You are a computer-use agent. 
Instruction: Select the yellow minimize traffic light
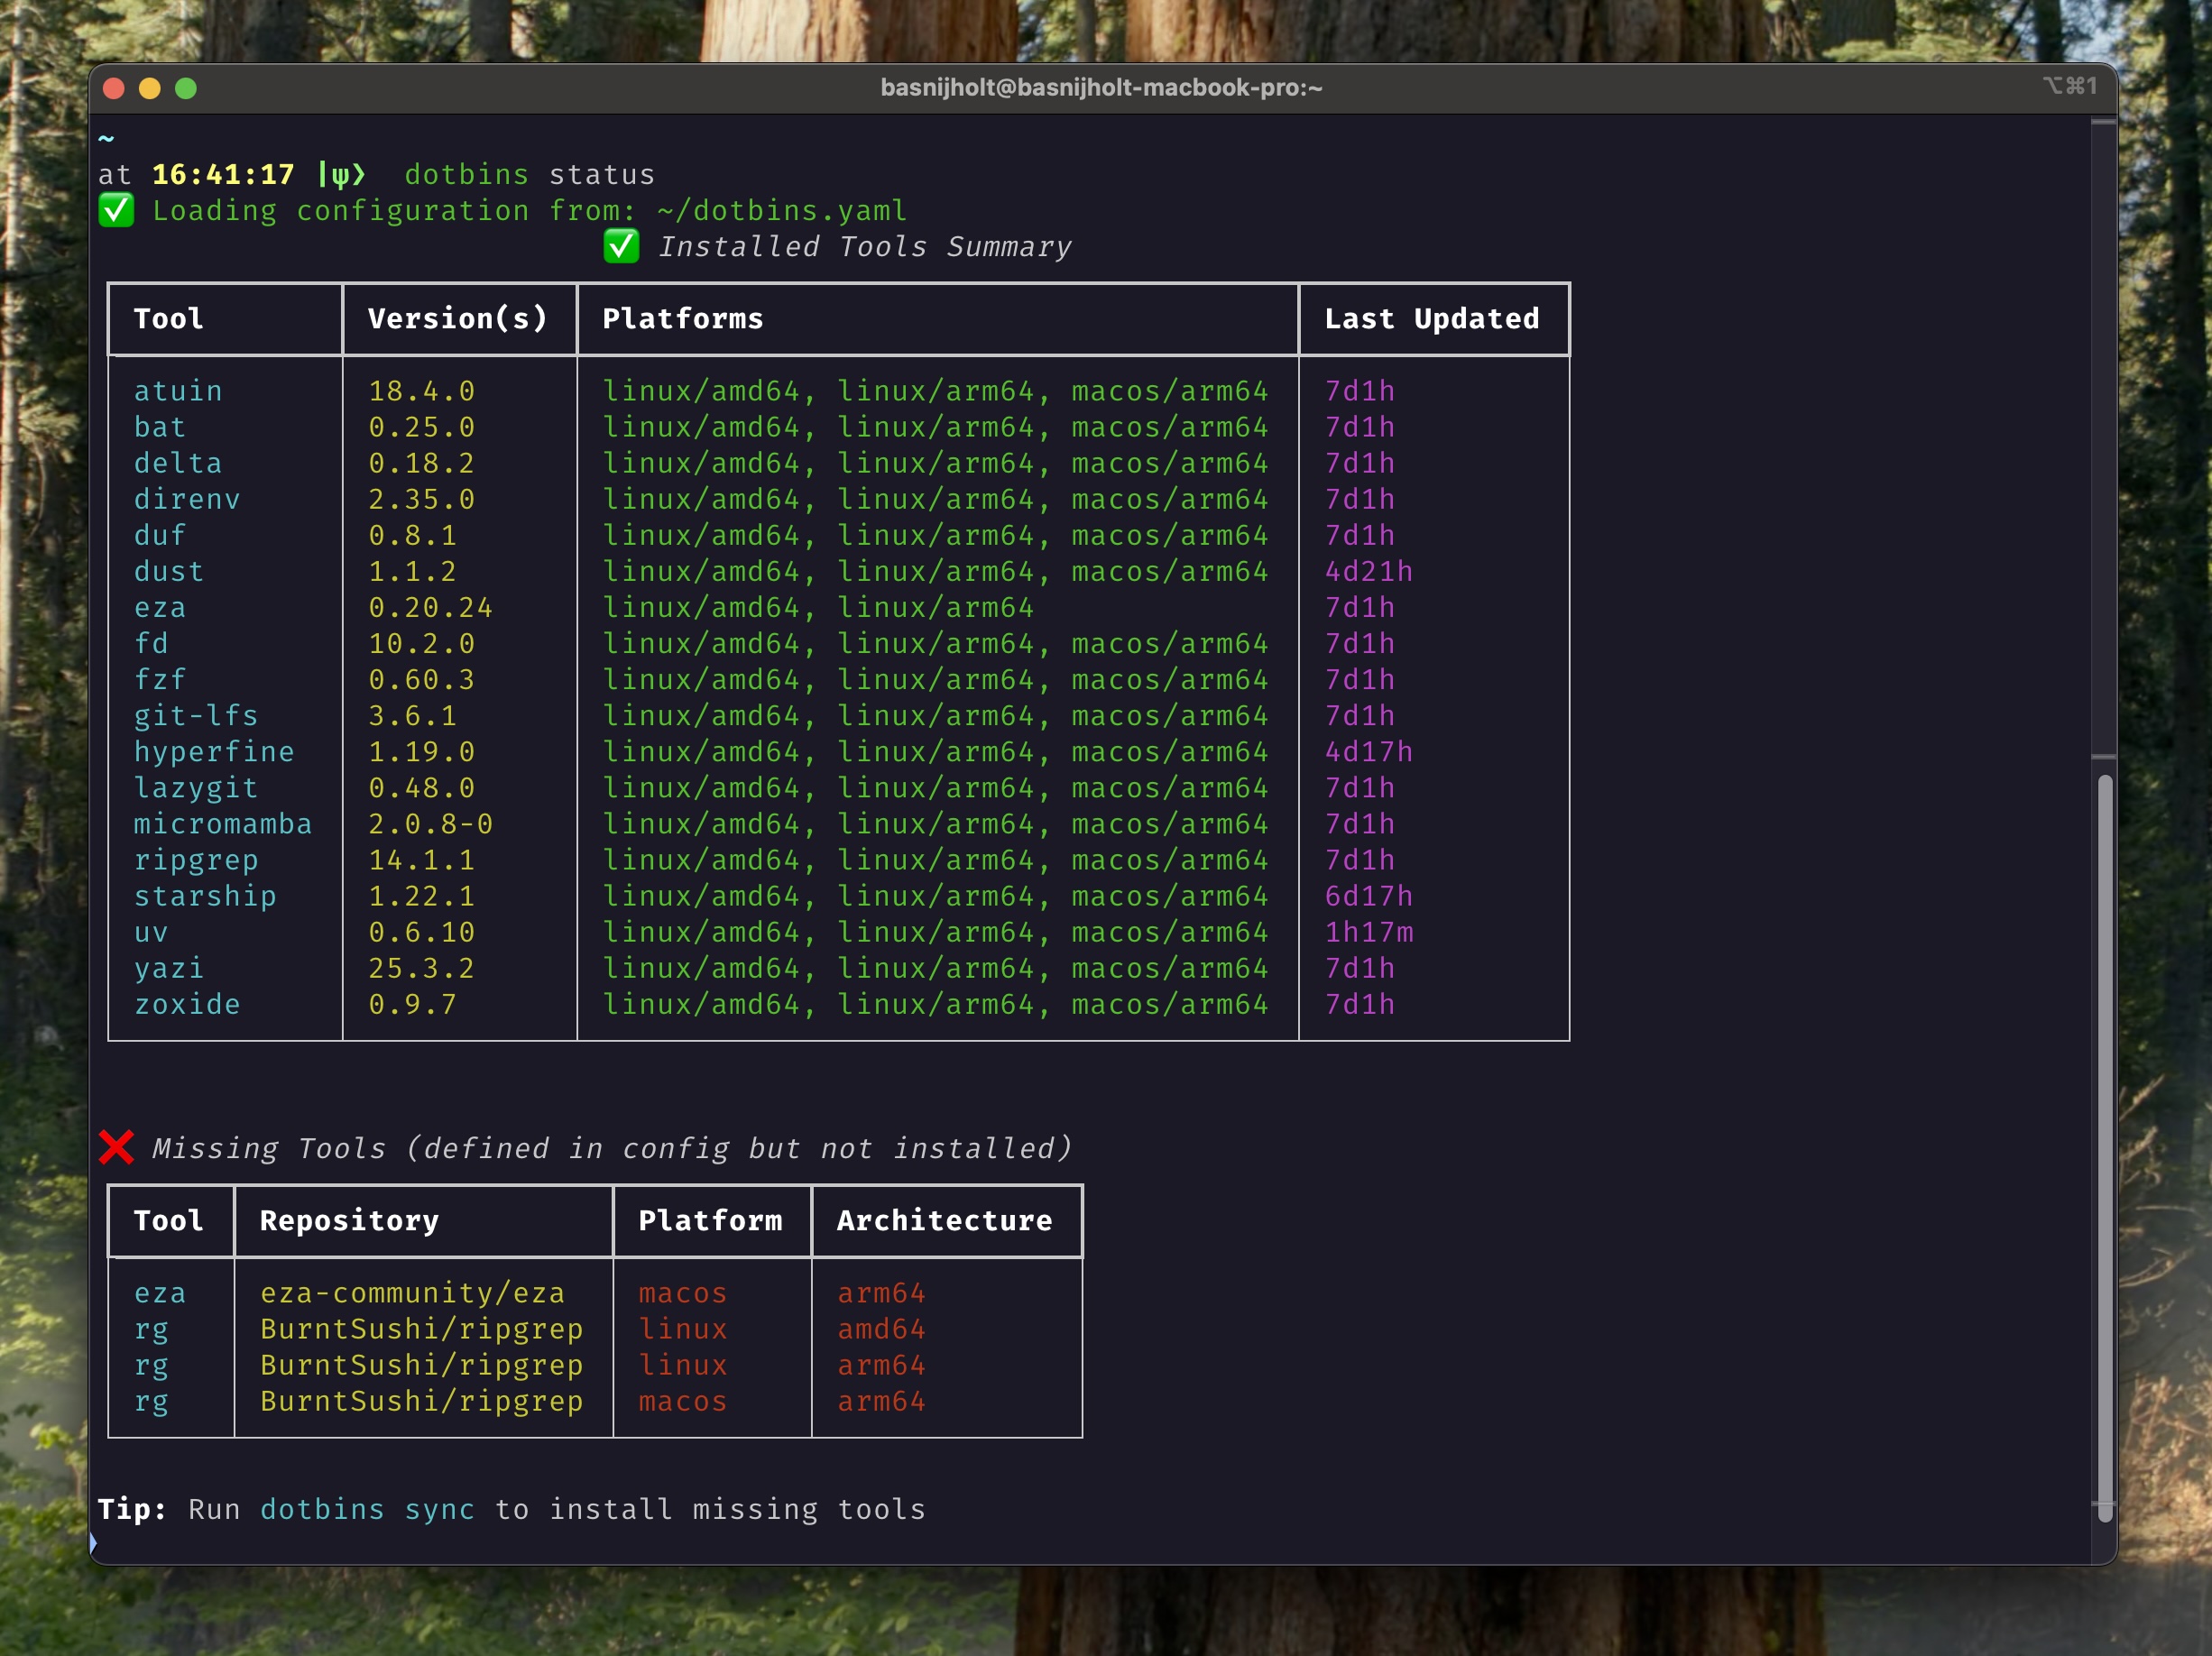pos(150,89)
